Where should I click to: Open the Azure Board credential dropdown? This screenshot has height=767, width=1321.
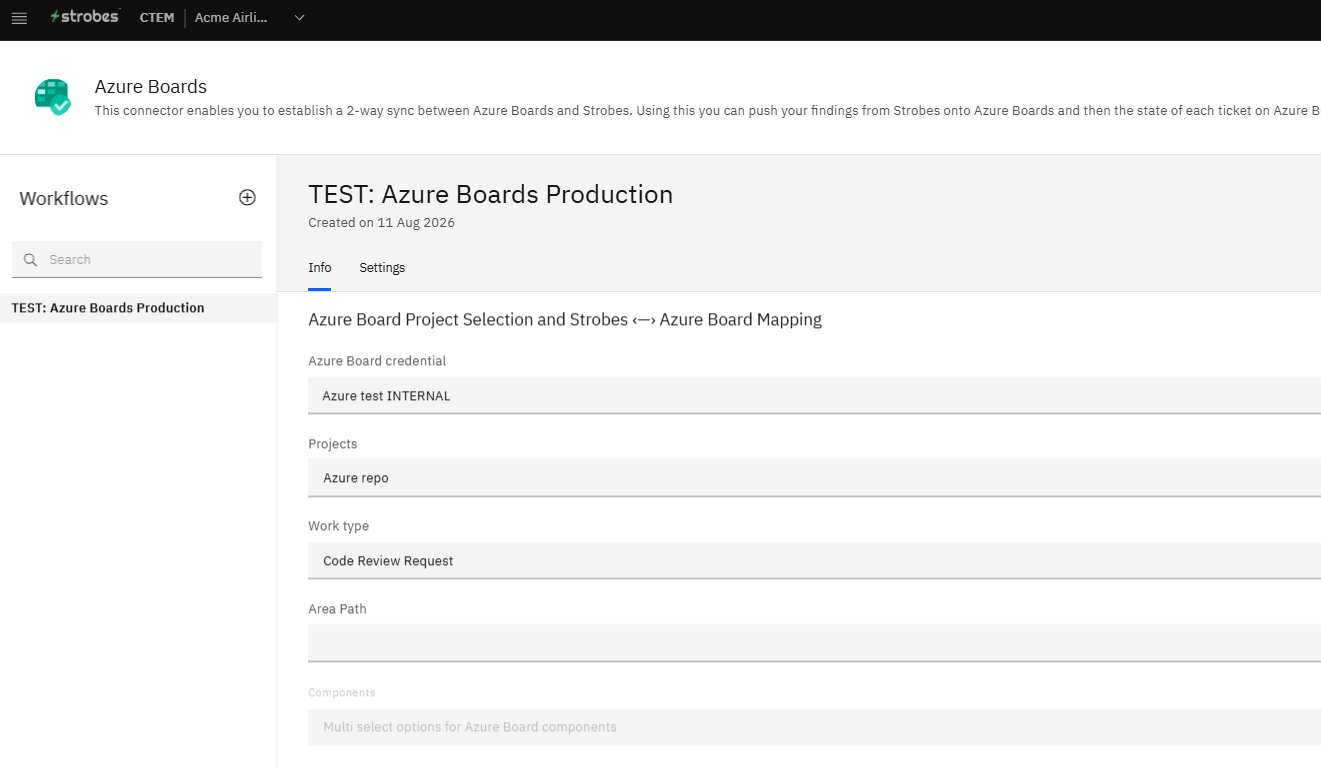click(814, 396)
